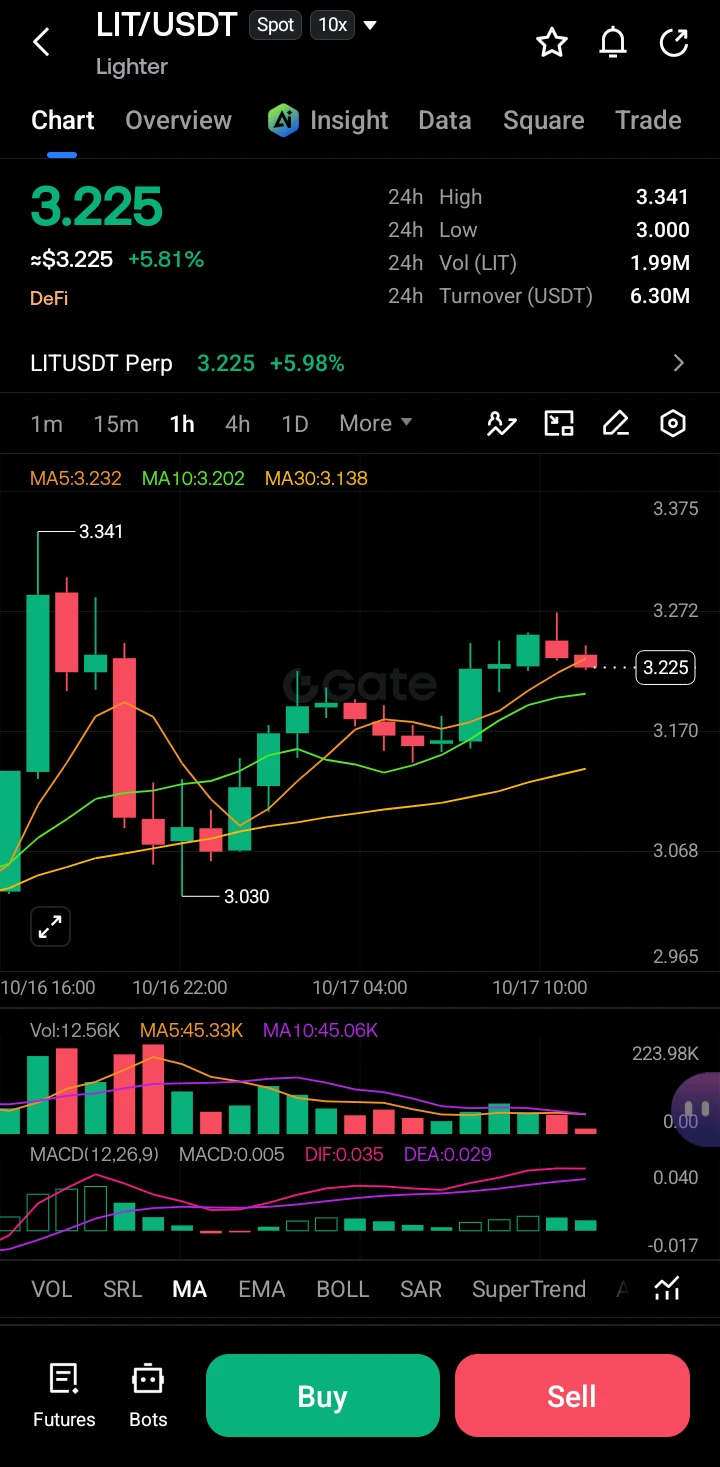The image size is (720, 1467).
Task: Open the chart indicators line icon
Action: (501, 424)
